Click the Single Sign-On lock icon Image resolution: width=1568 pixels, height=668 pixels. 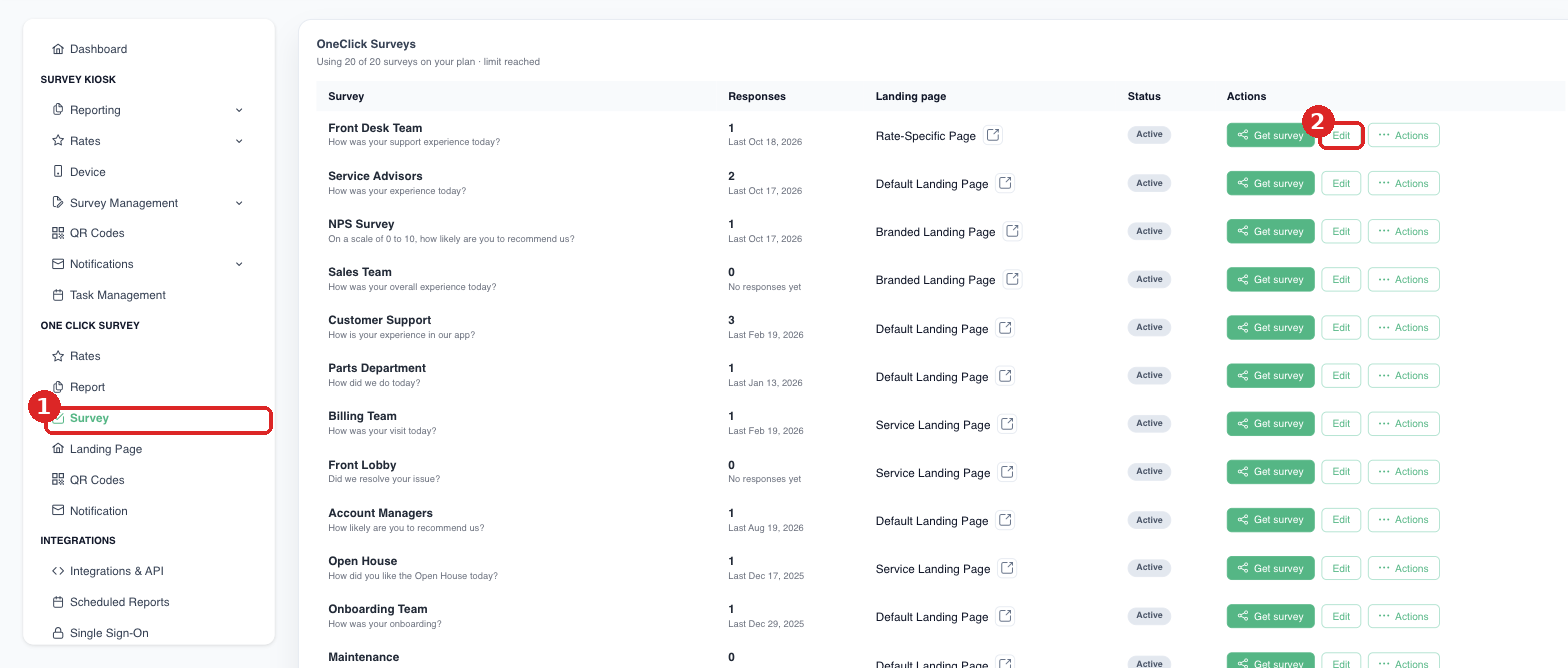(58, 633)
